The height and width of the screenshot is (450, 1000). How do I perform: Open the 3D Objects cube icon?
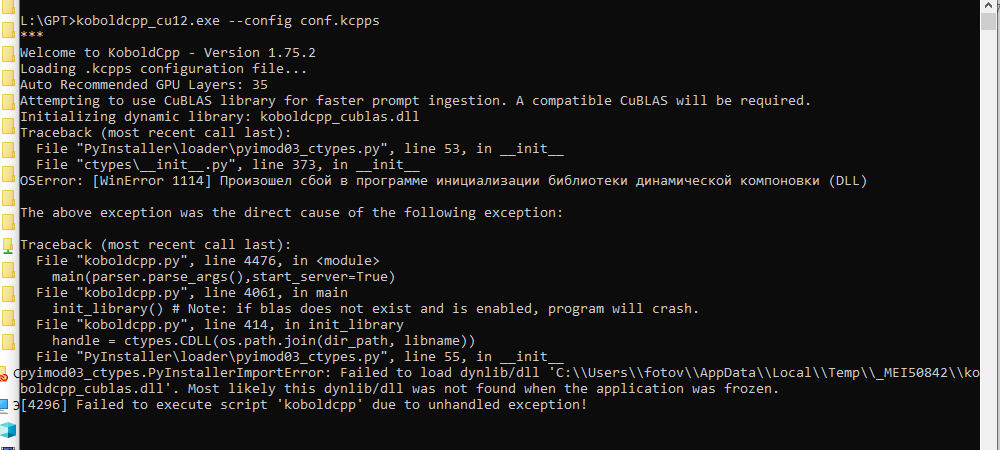point(8,430)
